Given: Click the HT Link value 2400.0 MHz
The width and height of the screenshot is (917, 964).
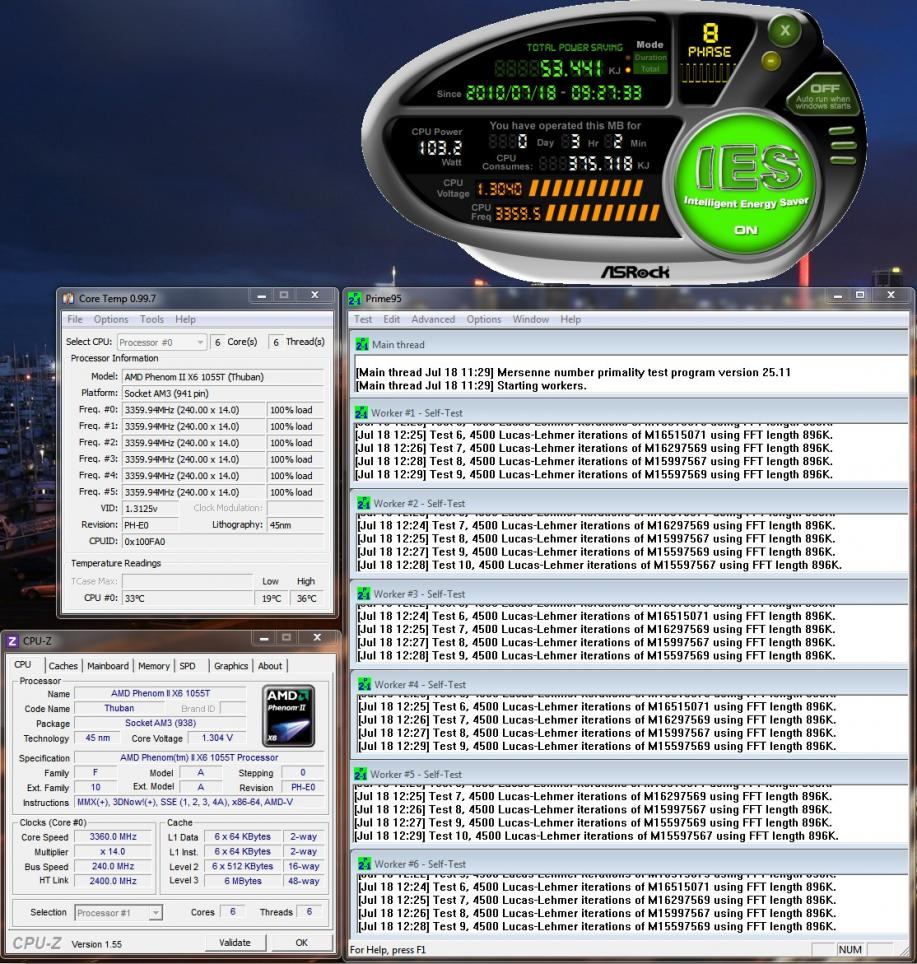Looking at the screenshot, I should point(113,881).
